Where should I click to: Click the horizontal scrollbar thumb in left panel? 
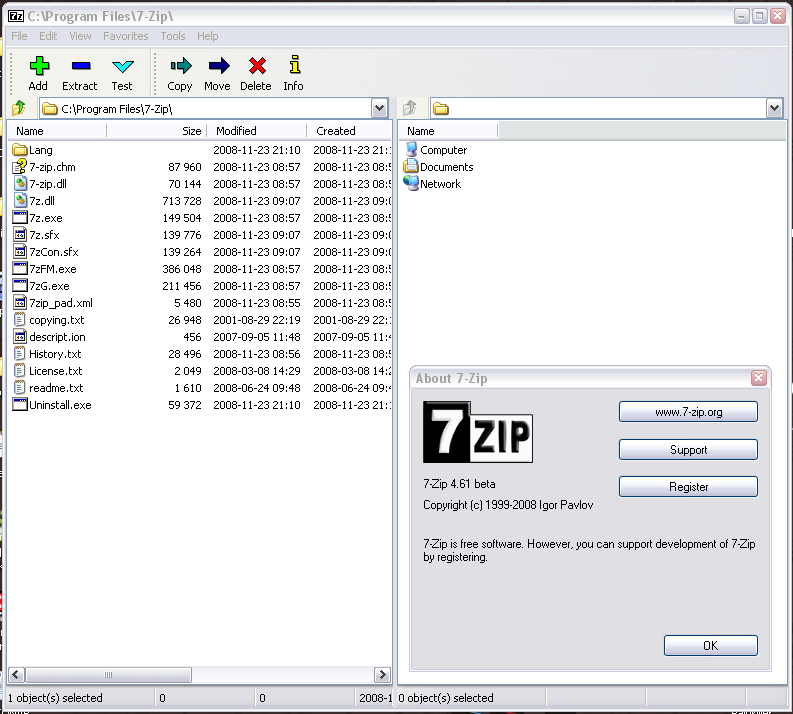[108, 675]
